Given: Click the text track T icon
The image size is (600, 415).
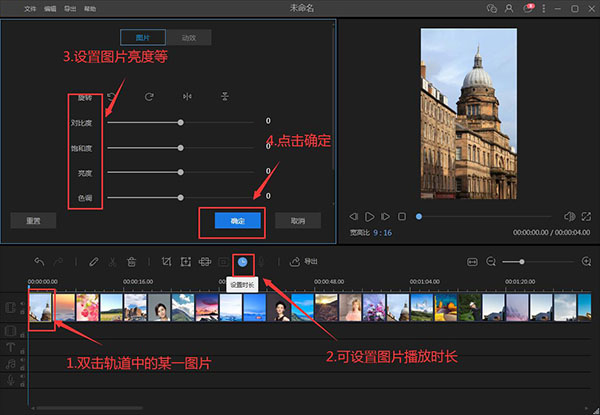Looking at the screenshot, I should coord(10,347).
